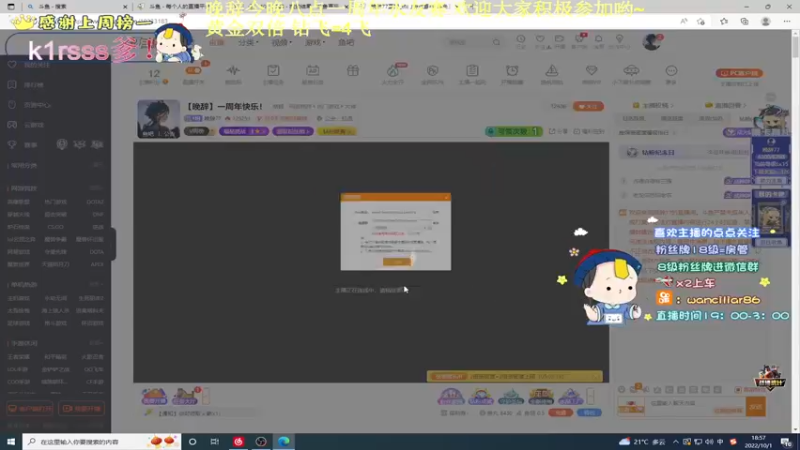Click the orange send button in chat box

point(756,407)
